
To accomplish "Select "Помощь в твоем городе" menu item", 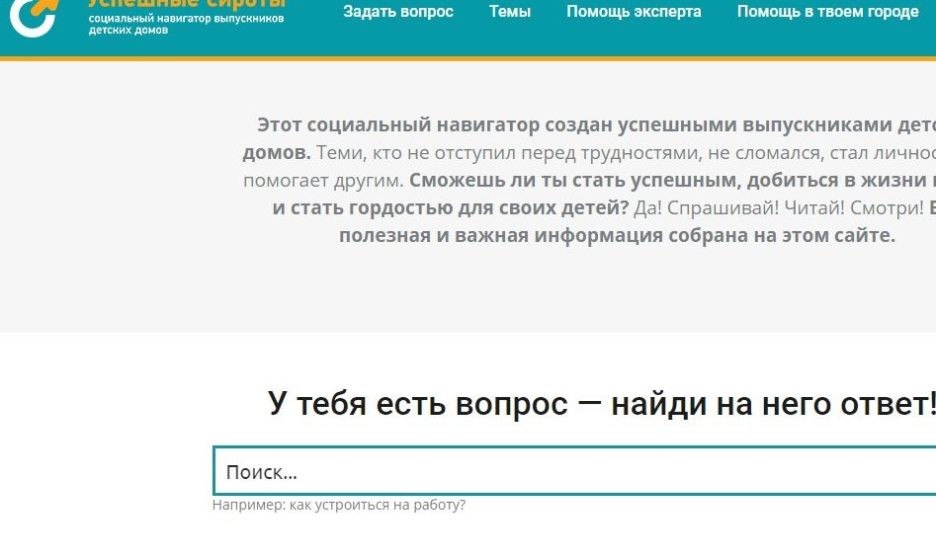I will [x=827, y=12].
